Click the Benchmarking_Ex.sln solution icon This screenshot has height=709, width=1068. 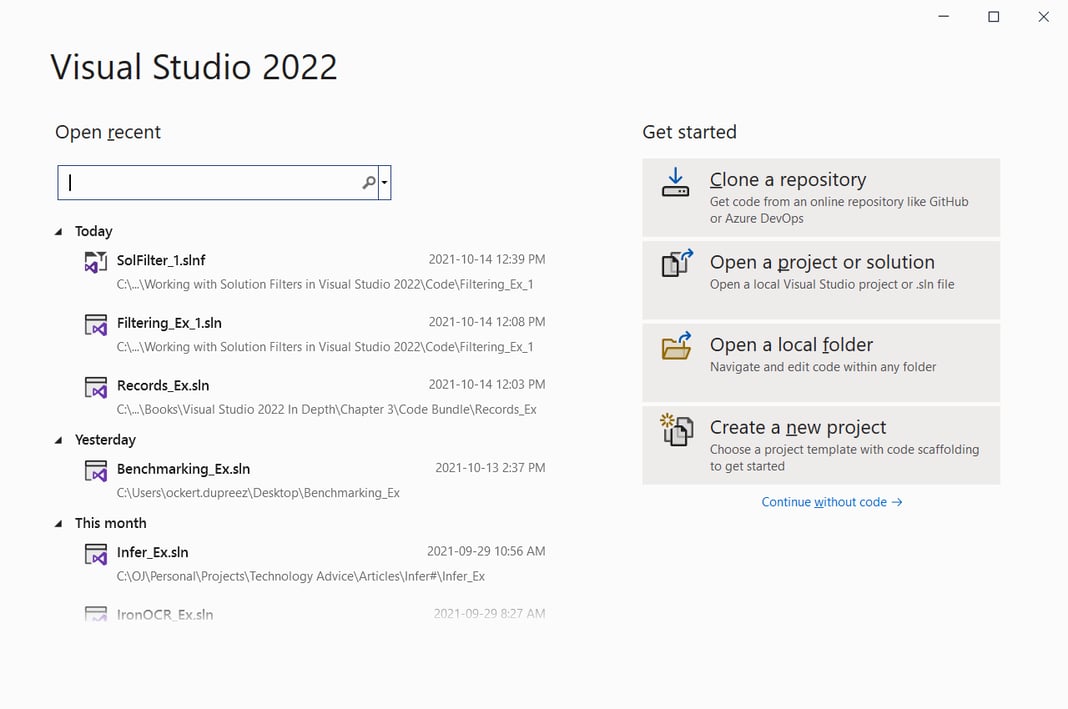[95, 471]
